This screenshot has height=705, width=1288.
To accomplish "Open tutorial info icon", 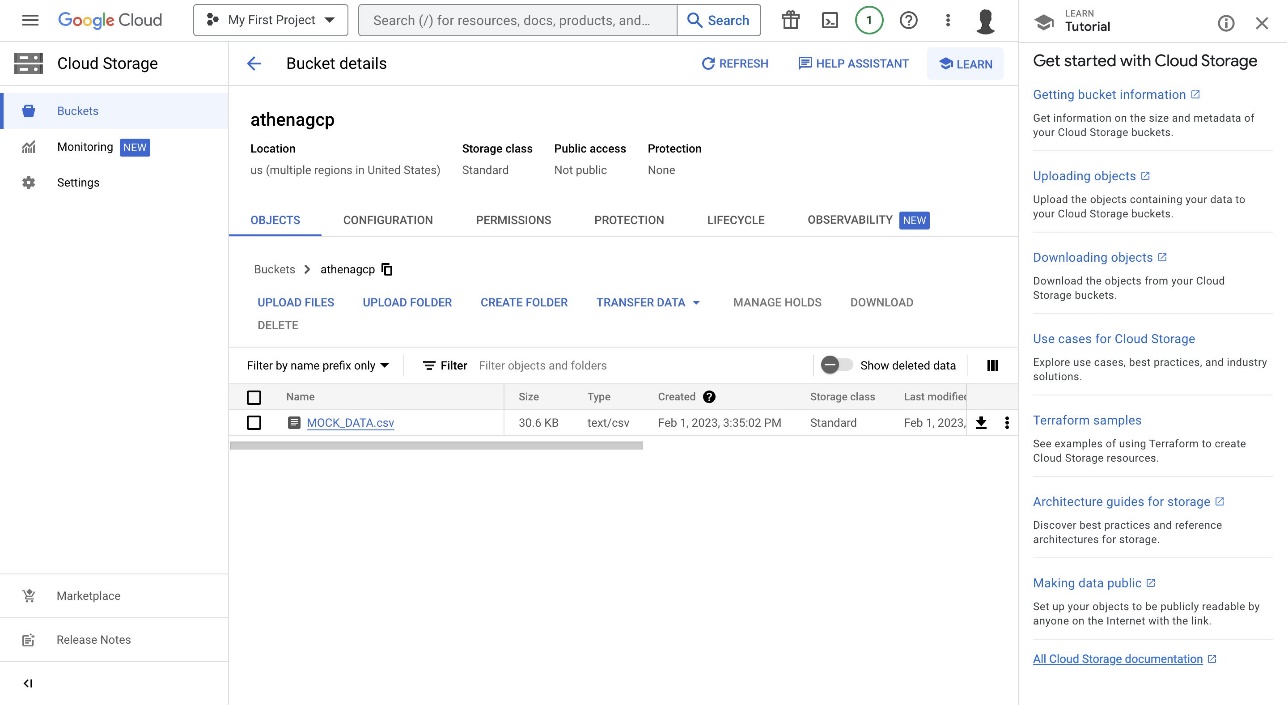I will (1226, 24).
